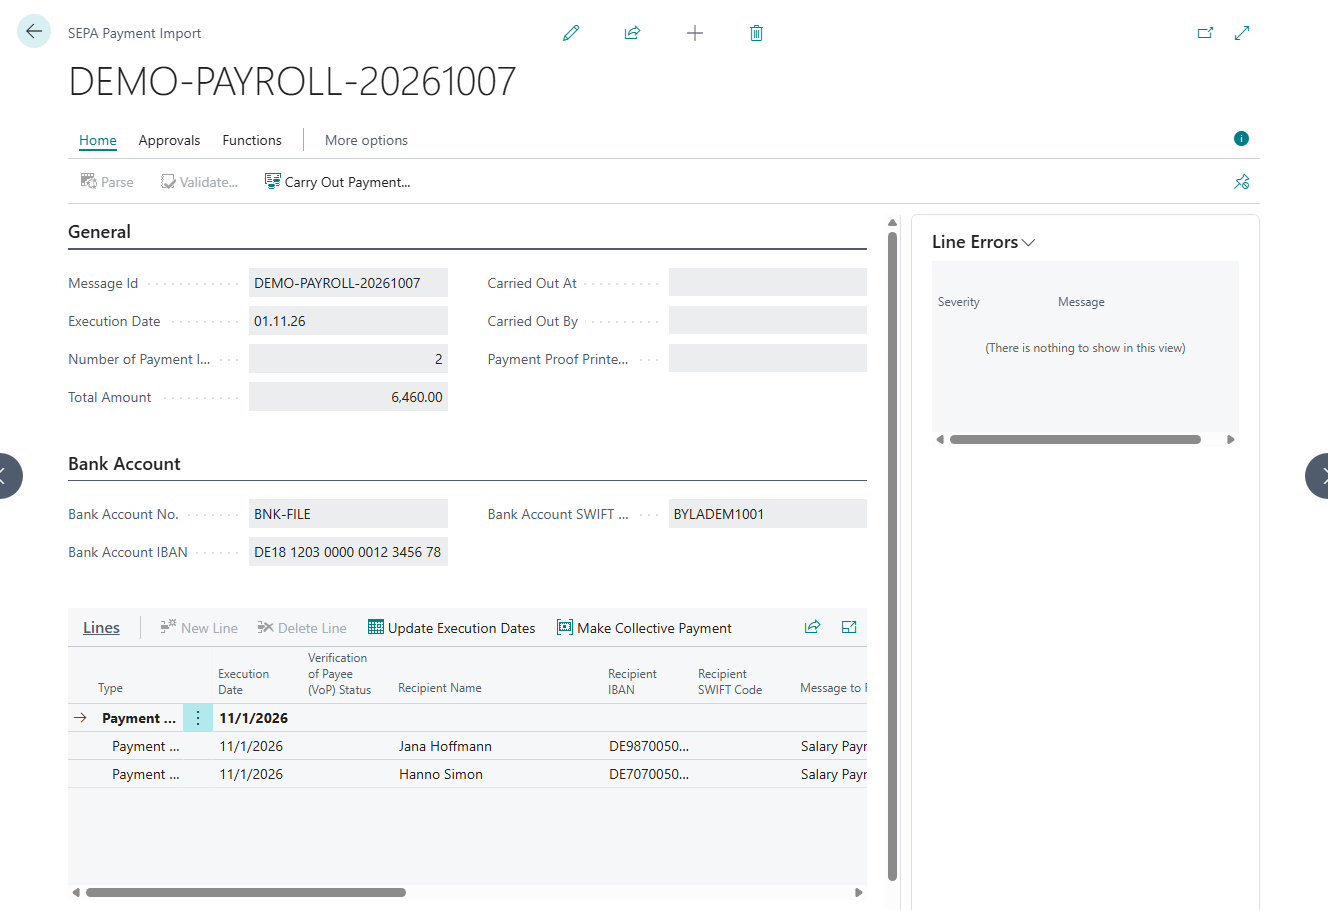The height and width of the screenshot is (910, 1328).
Task: Click the Bank Account No. field BNK-FILE
Action: tap(348, 514)
